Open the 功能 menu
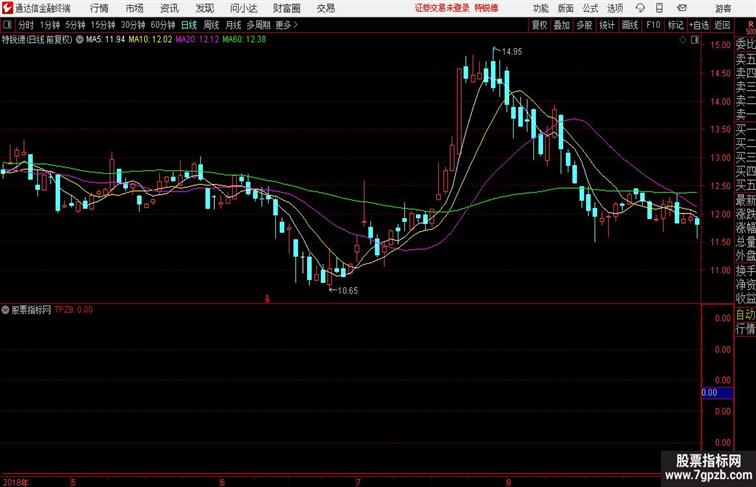This screenshot has width=756, height=487. coord(540,8)
